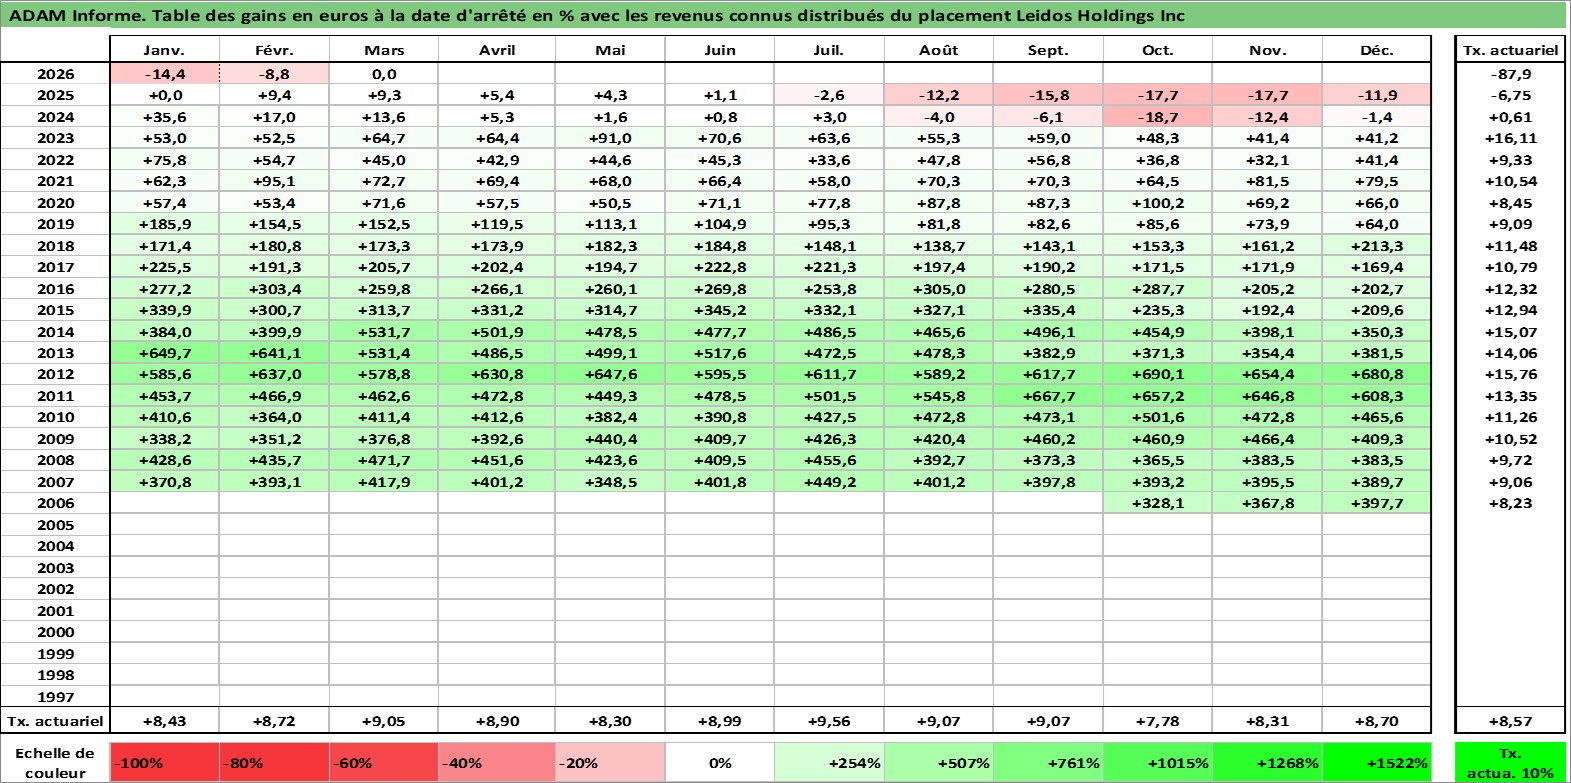Click the 2006 year row label

pos(55,503)
